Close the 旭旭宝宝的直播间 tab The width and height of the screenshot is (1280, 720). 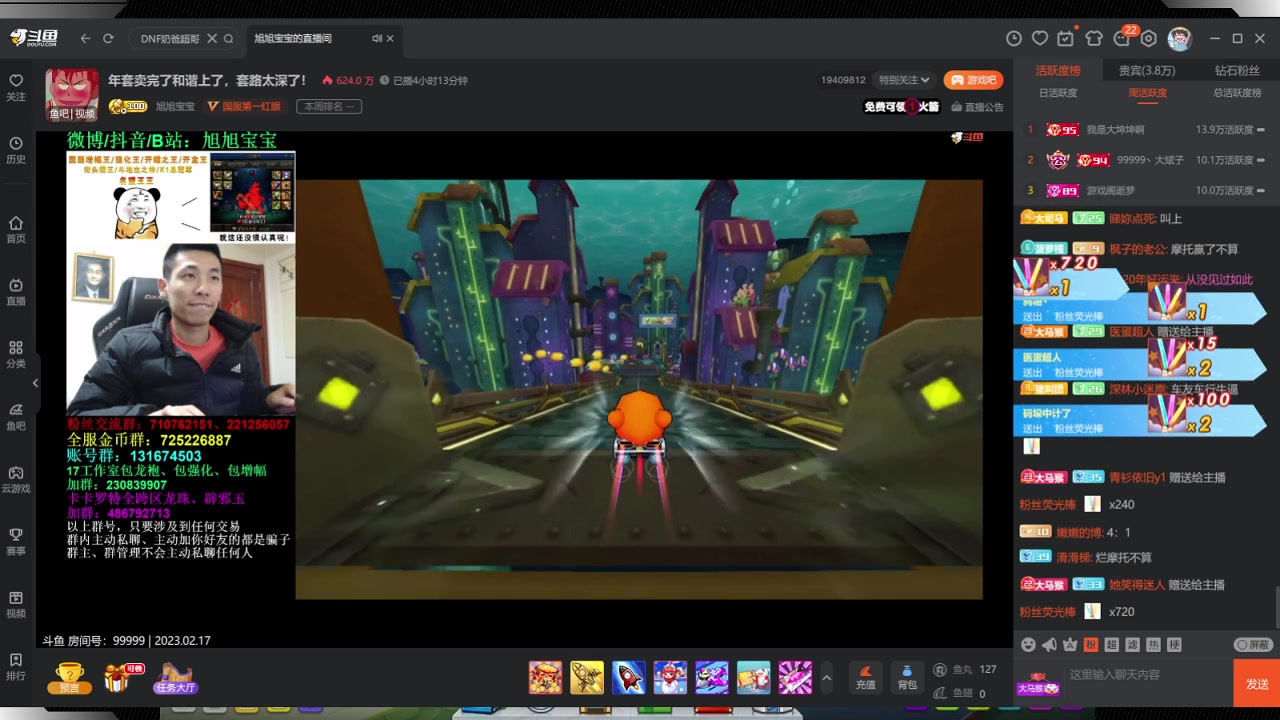390,38
